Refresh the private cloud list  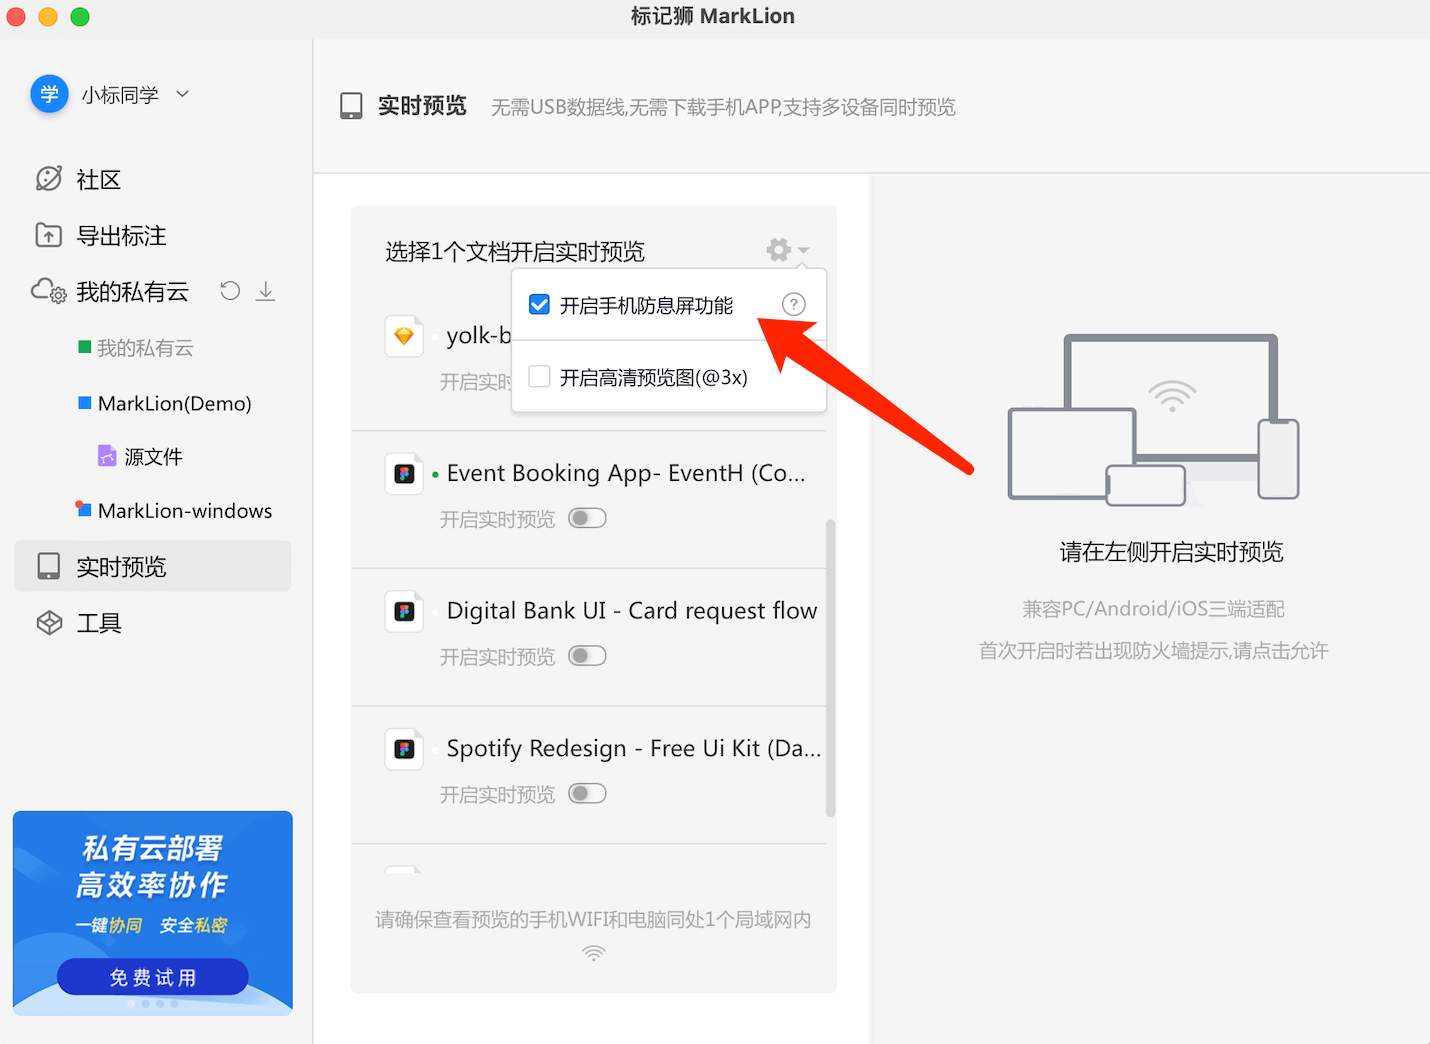[x=229, y=290]
